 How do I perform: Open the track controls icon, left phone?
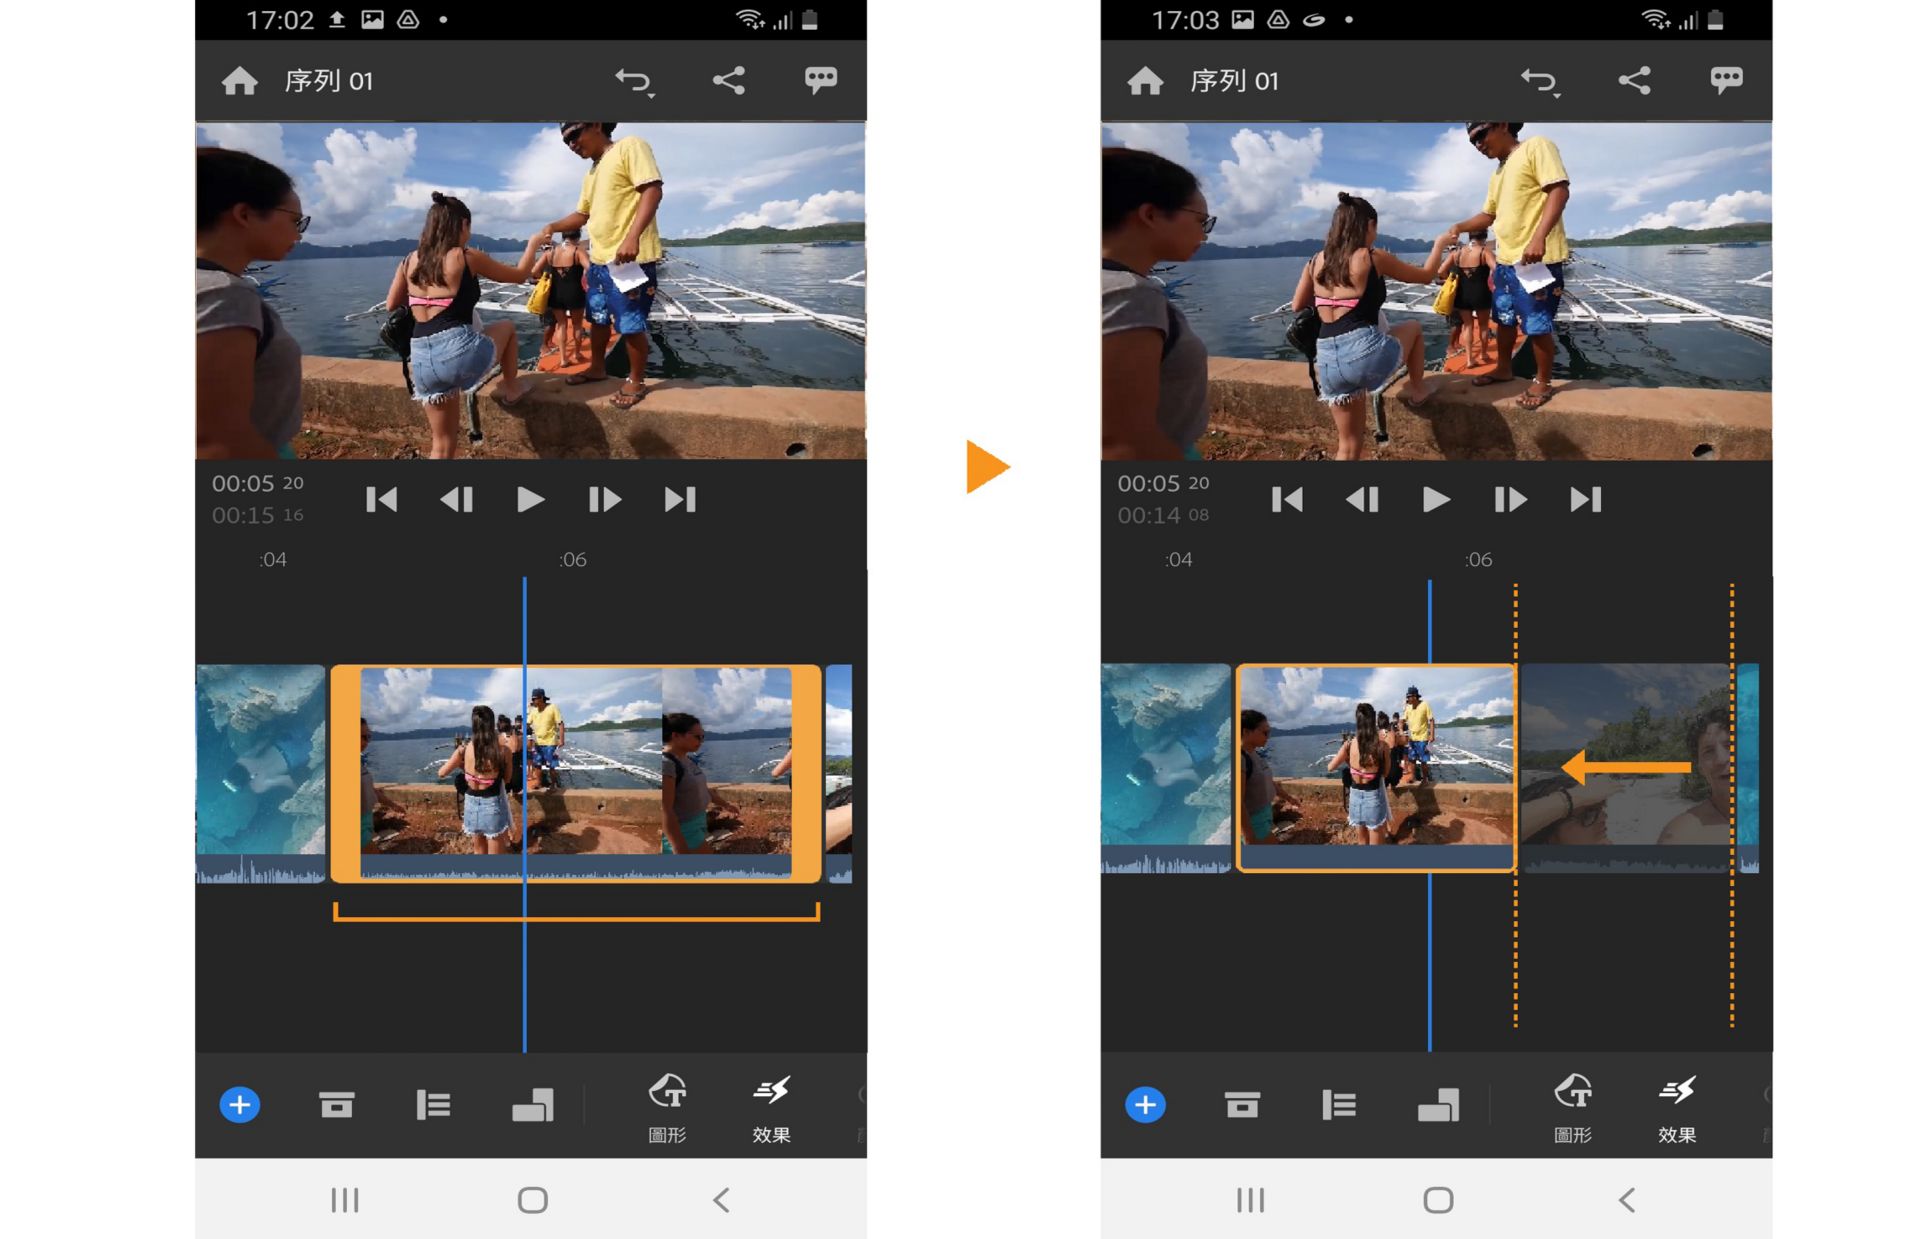coord(433,1105)
